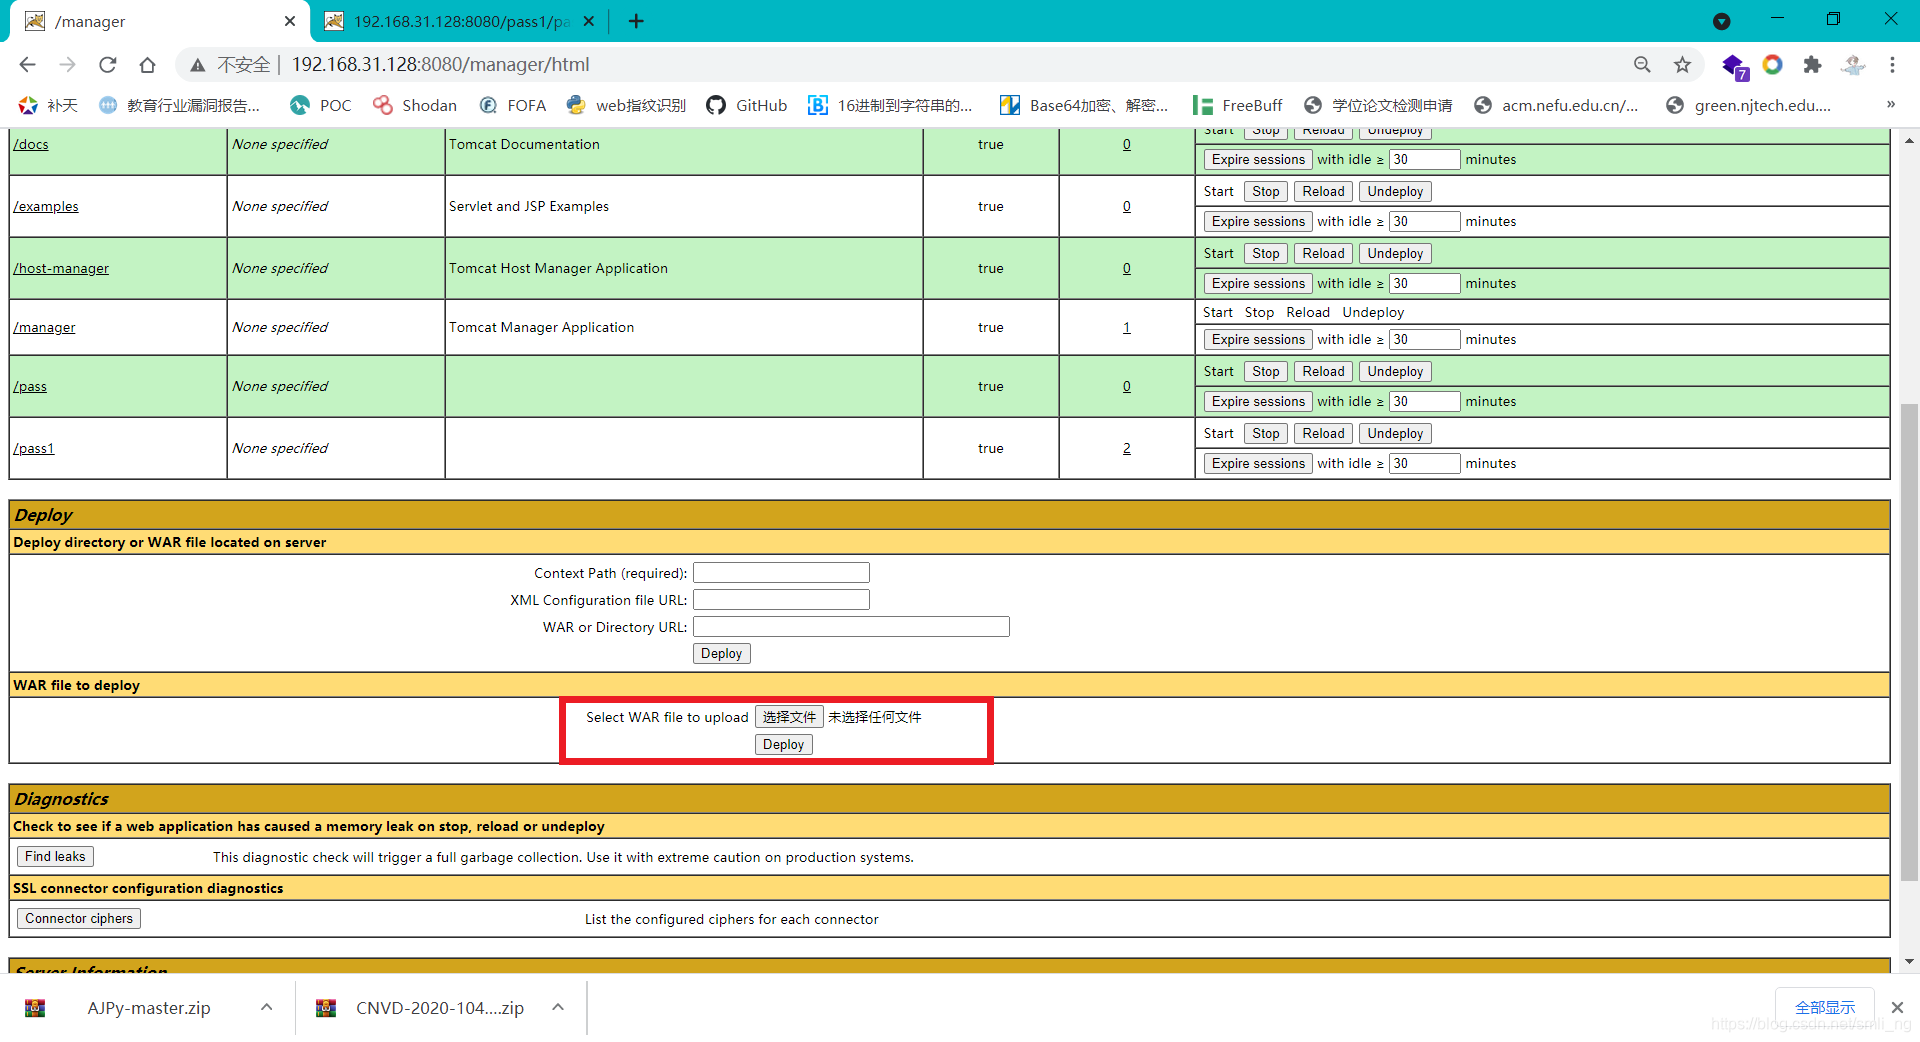This screenshot has width=1920, height=1042.
Task: Open the tab search dropdown arrow
Action: coord(1722,21)
